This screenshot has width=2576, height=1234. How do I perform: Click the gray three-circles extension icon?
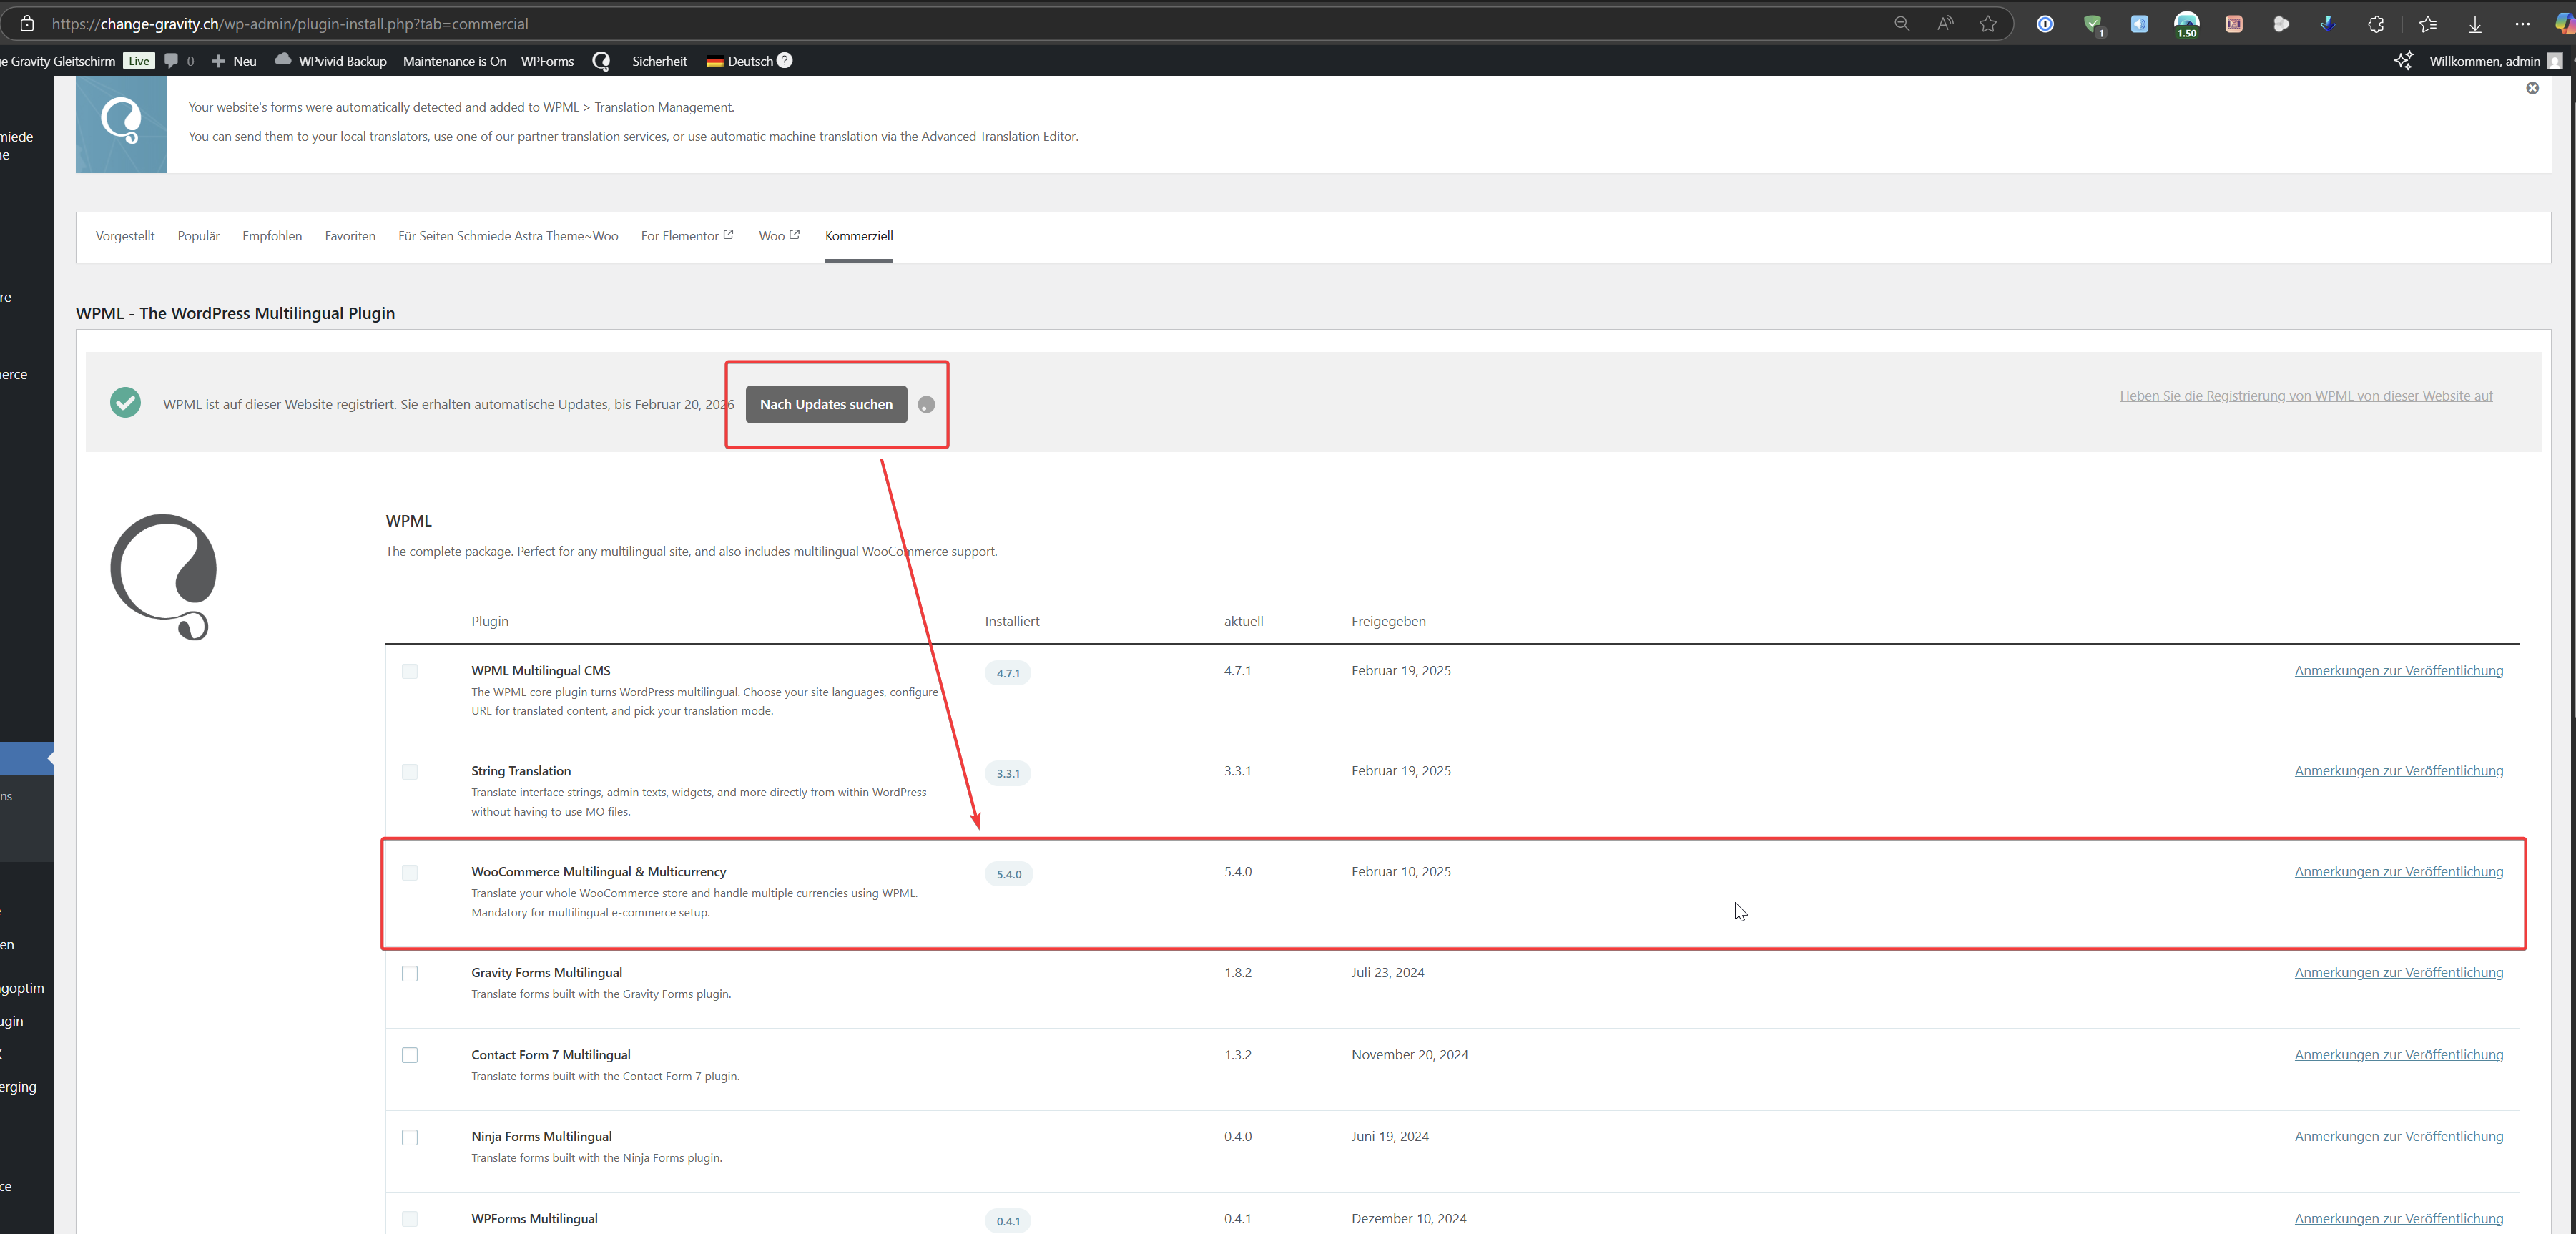[x=2281, y=23]
